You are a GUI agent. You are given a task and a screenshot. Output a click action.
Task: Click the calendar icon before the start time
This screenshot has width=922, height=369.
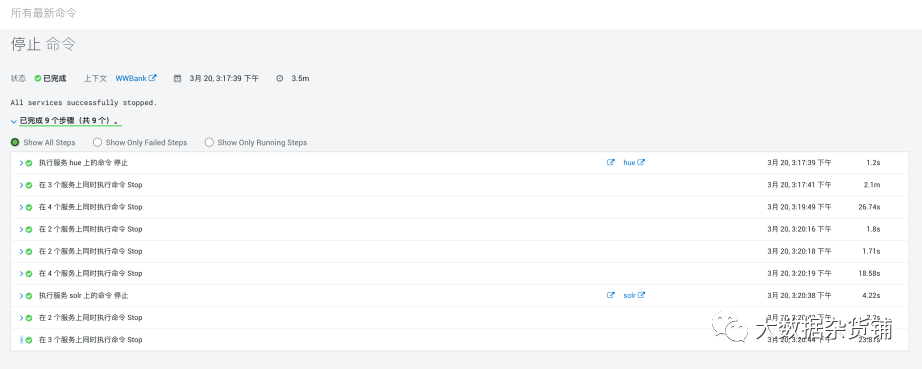(x=177, y=78)
